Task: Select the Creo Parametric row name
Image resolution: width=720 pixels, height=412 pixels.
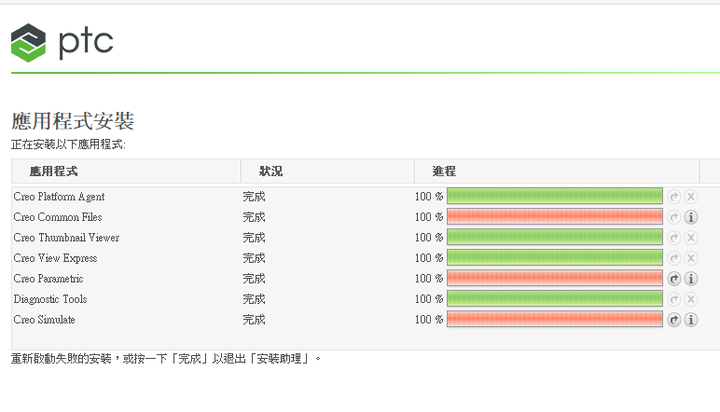Action: pyautogui.click(x=48, y=279)
